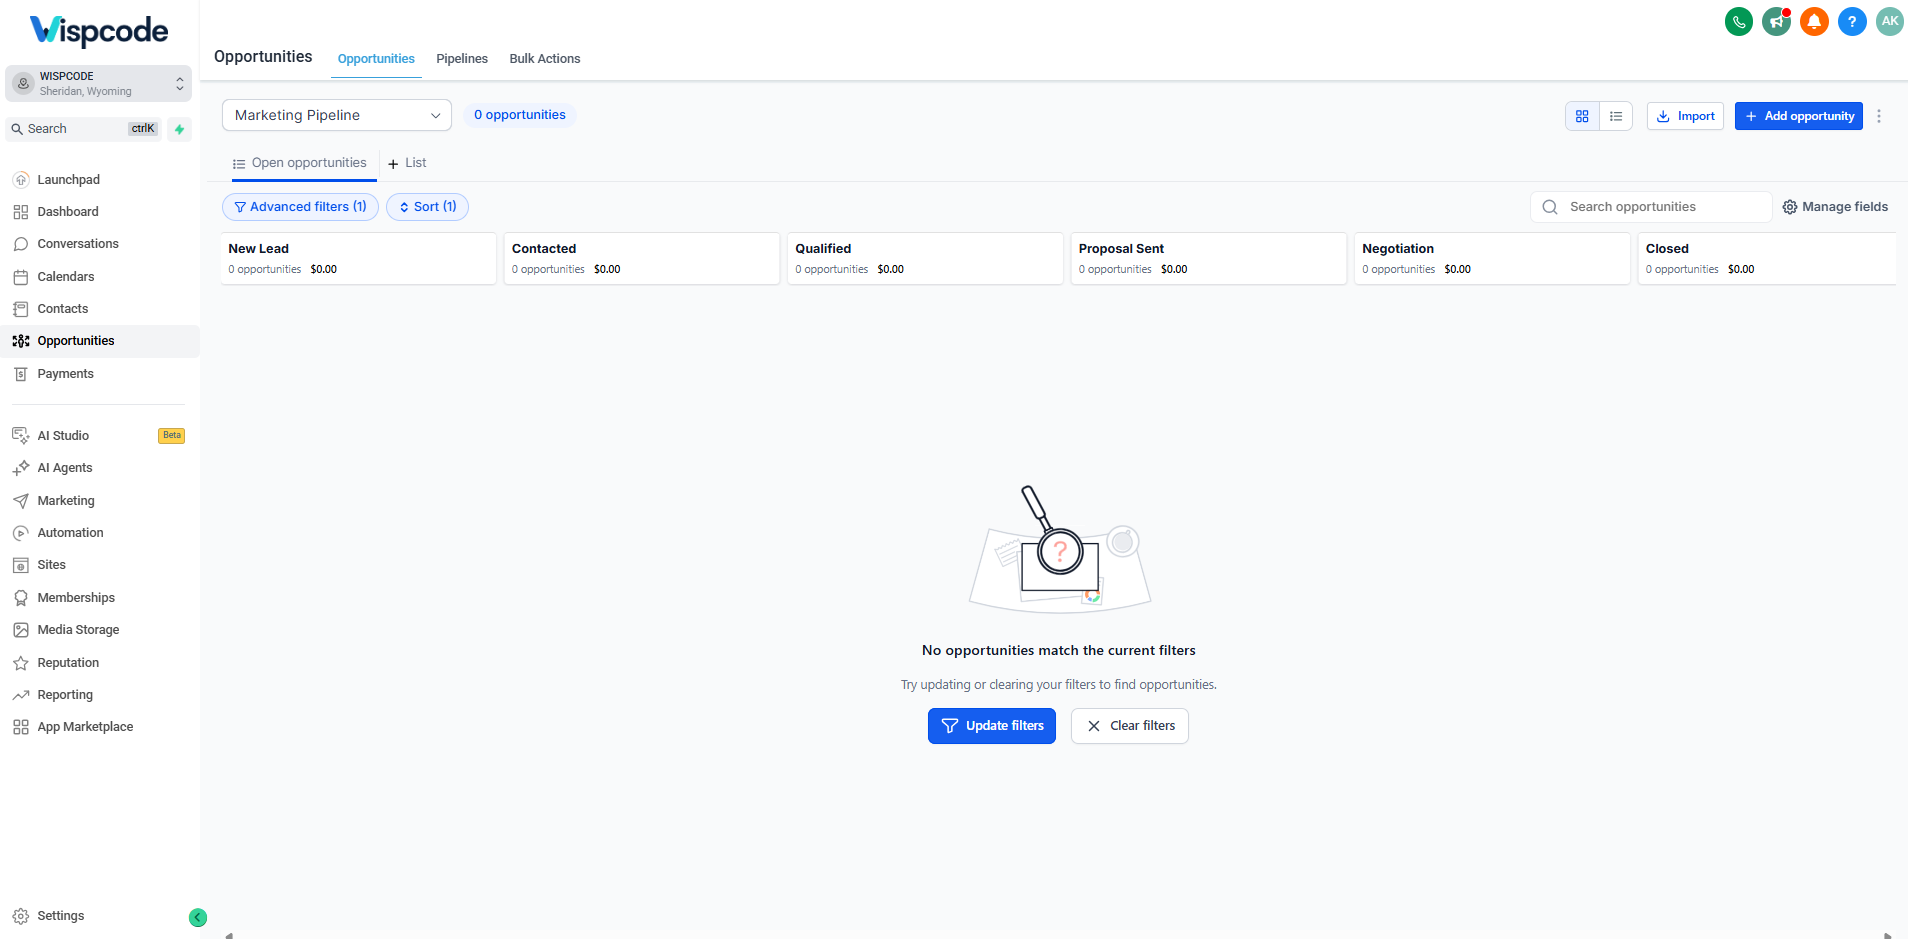Expand the Marketing Pipeline dropdown
The image size is (1908, 939).
point(337,115)
